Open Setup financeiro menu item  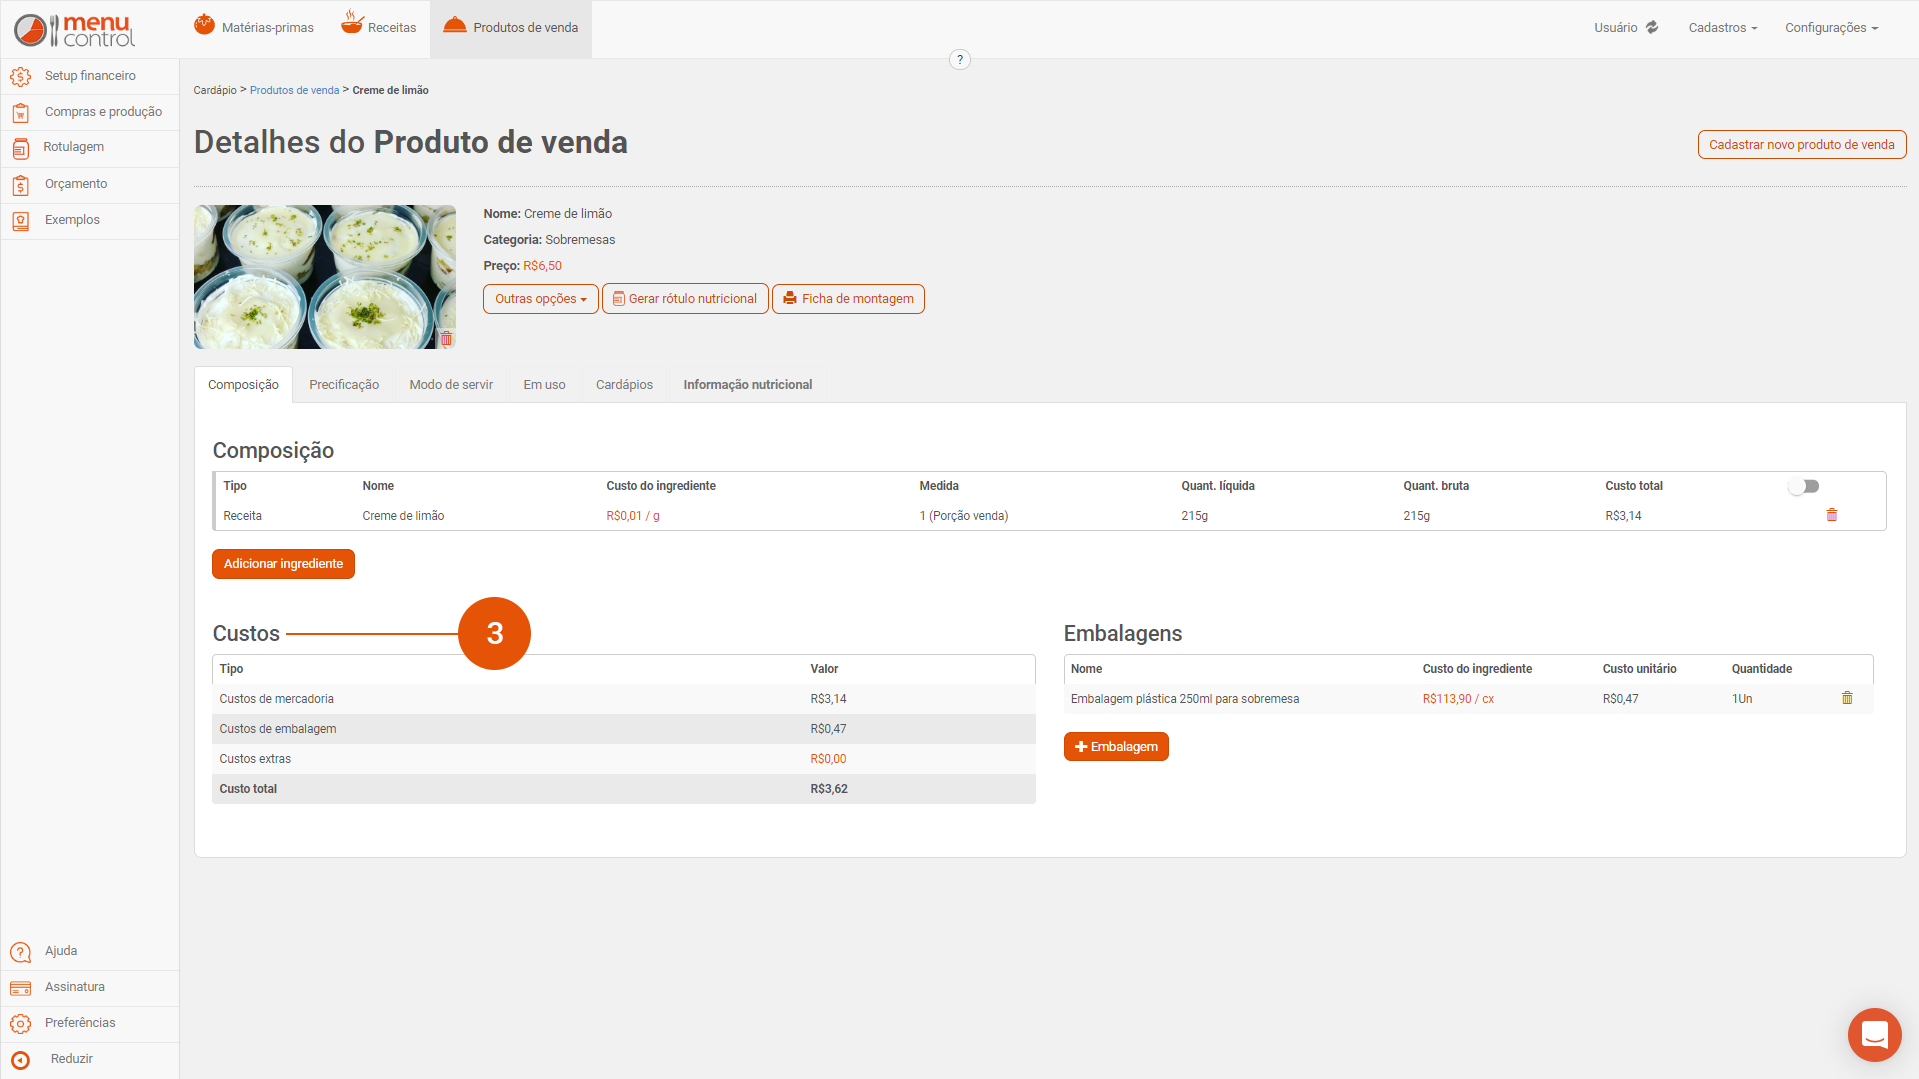90,76
